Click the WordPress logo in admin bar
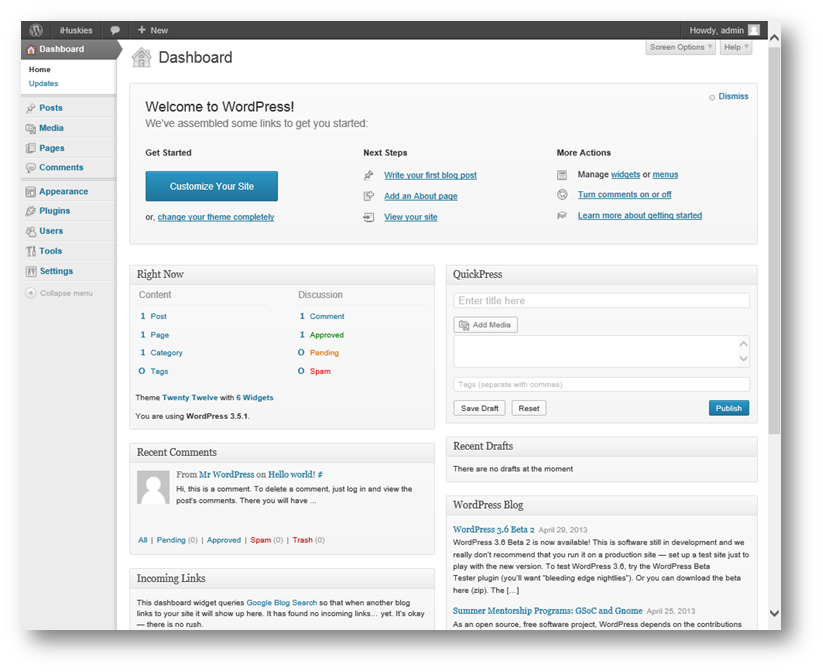 [36, 30]
